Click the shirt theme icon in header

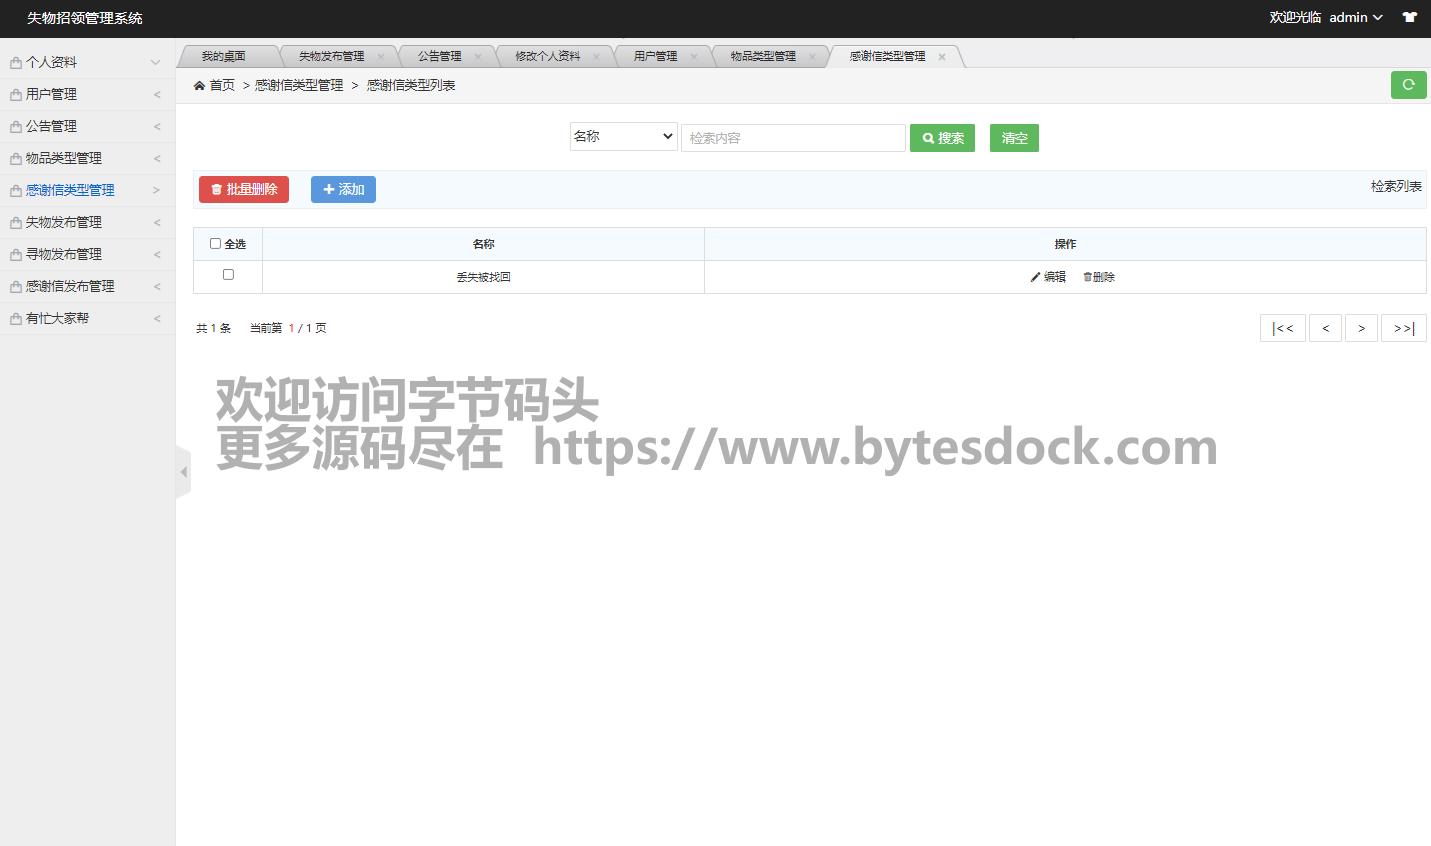1409,17
